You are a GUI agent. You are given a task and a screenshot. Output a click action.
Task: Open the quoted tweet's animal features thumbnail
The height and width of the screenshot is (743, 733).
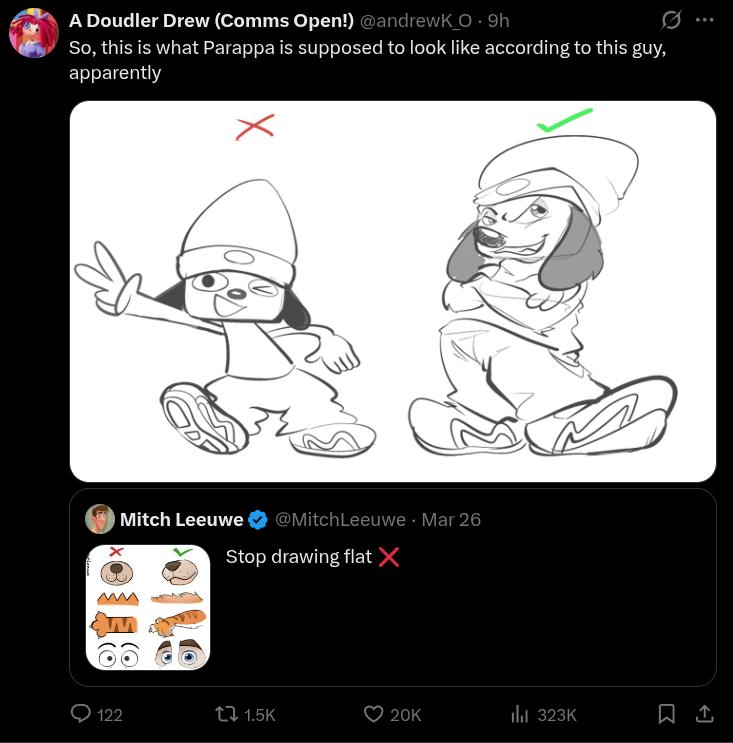pyautogui.click(x=148, y=607)
